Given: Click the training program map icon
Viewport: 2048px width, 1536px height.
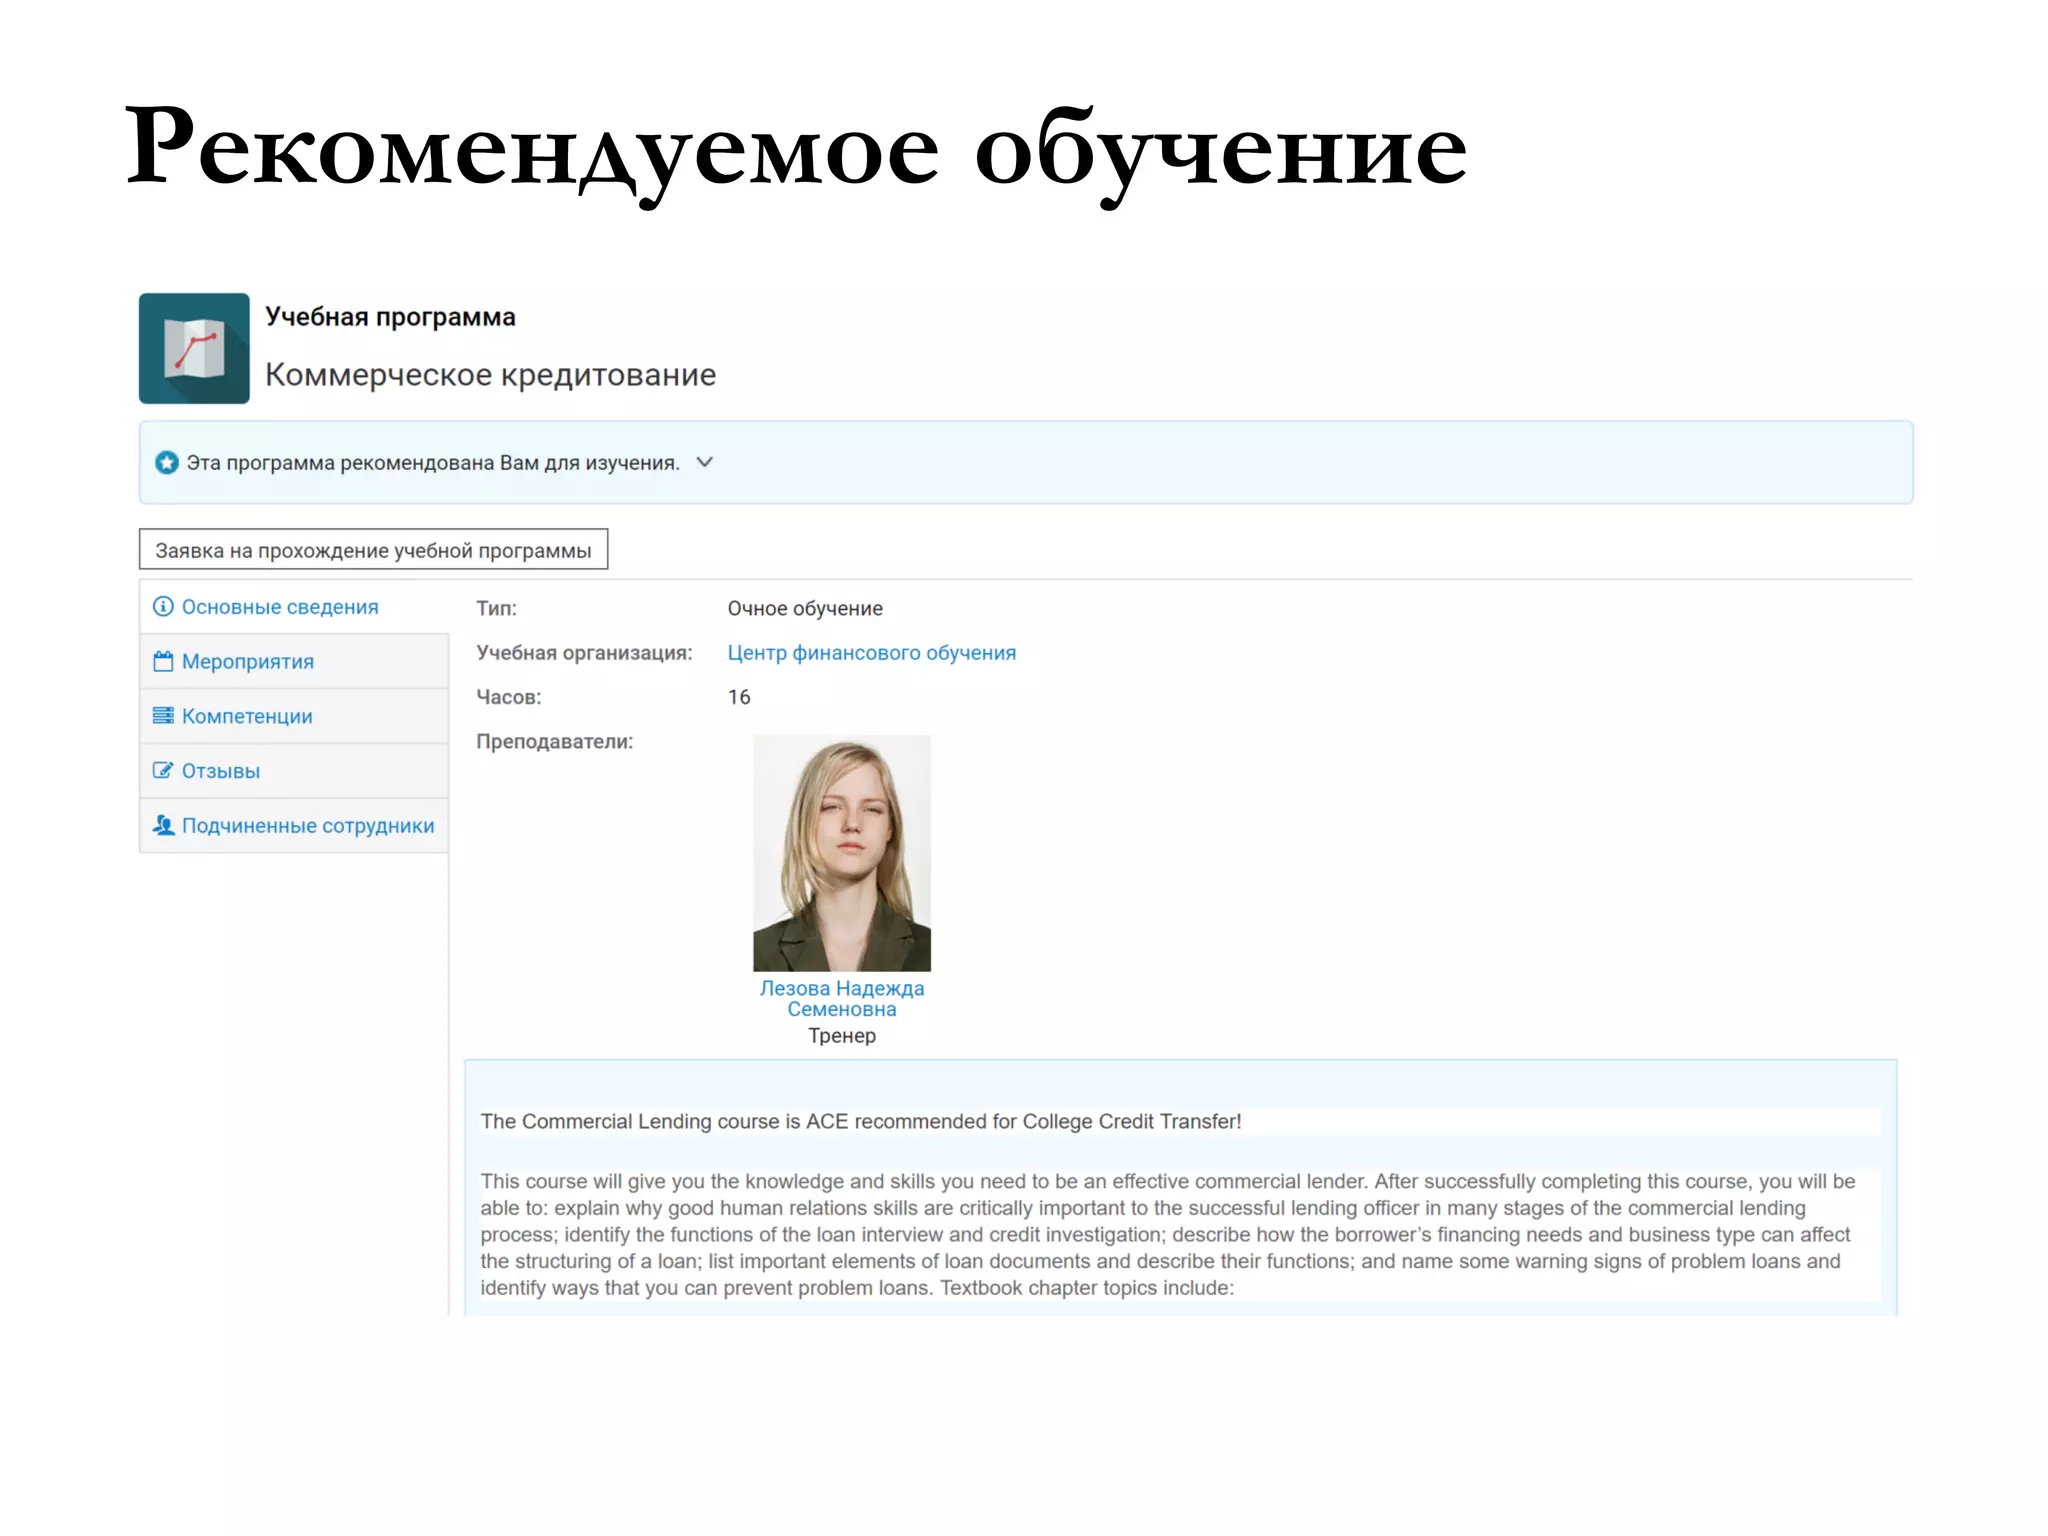Looking at the screenshot, I should 194,348.
